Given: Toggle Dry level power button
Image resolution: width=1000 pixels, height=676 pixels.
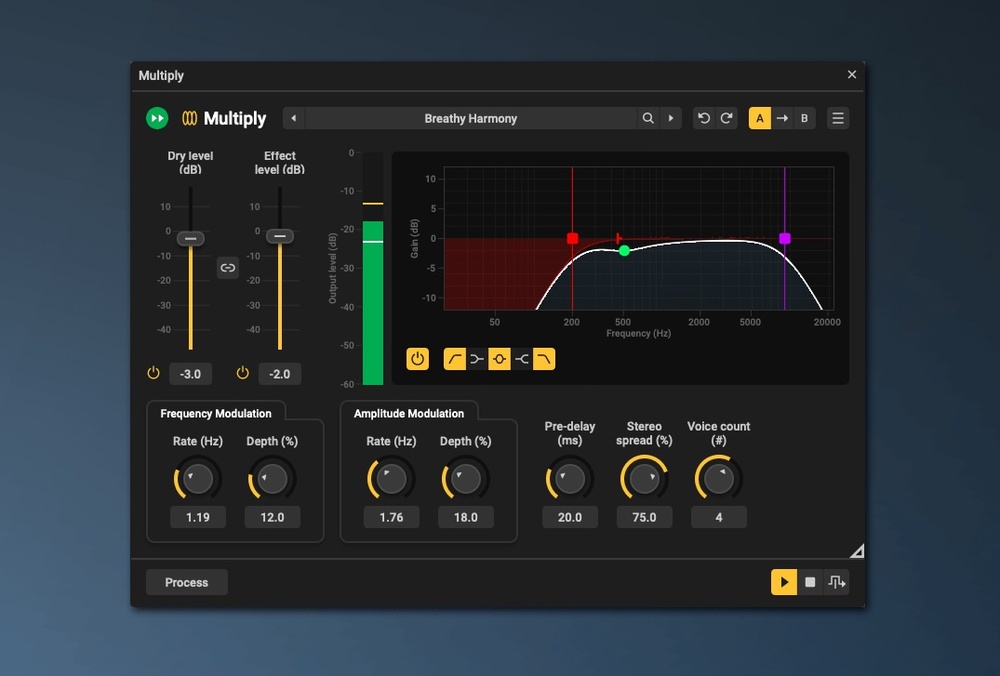Looking at the screenshot, I should (153, 373).
